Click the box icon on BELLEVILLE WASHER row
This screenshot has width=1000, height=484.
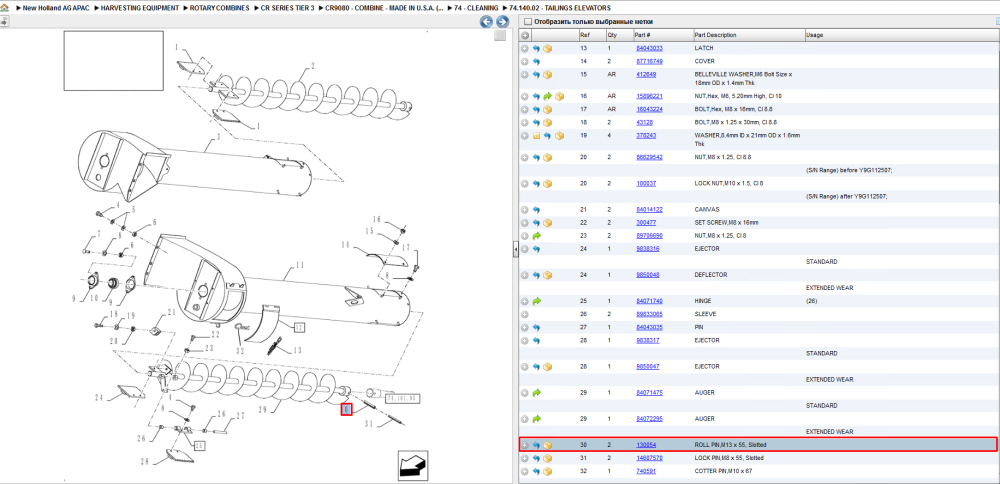click(547, 75)
